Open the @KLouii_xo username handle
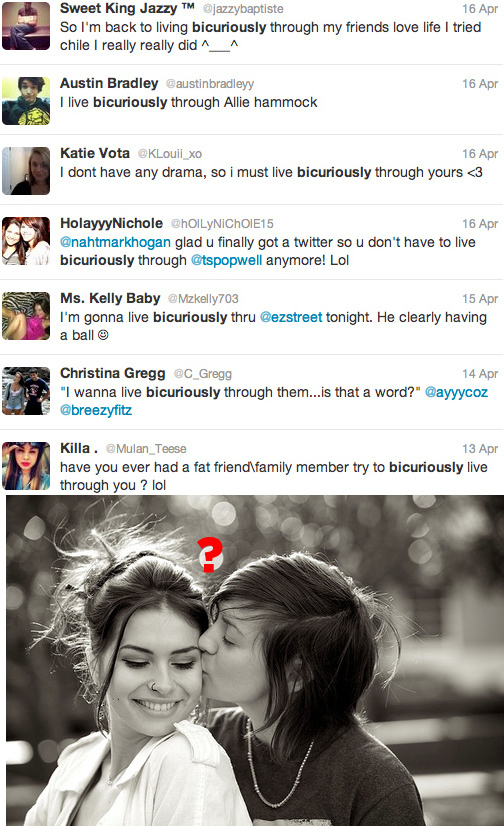 coord(170,154)
